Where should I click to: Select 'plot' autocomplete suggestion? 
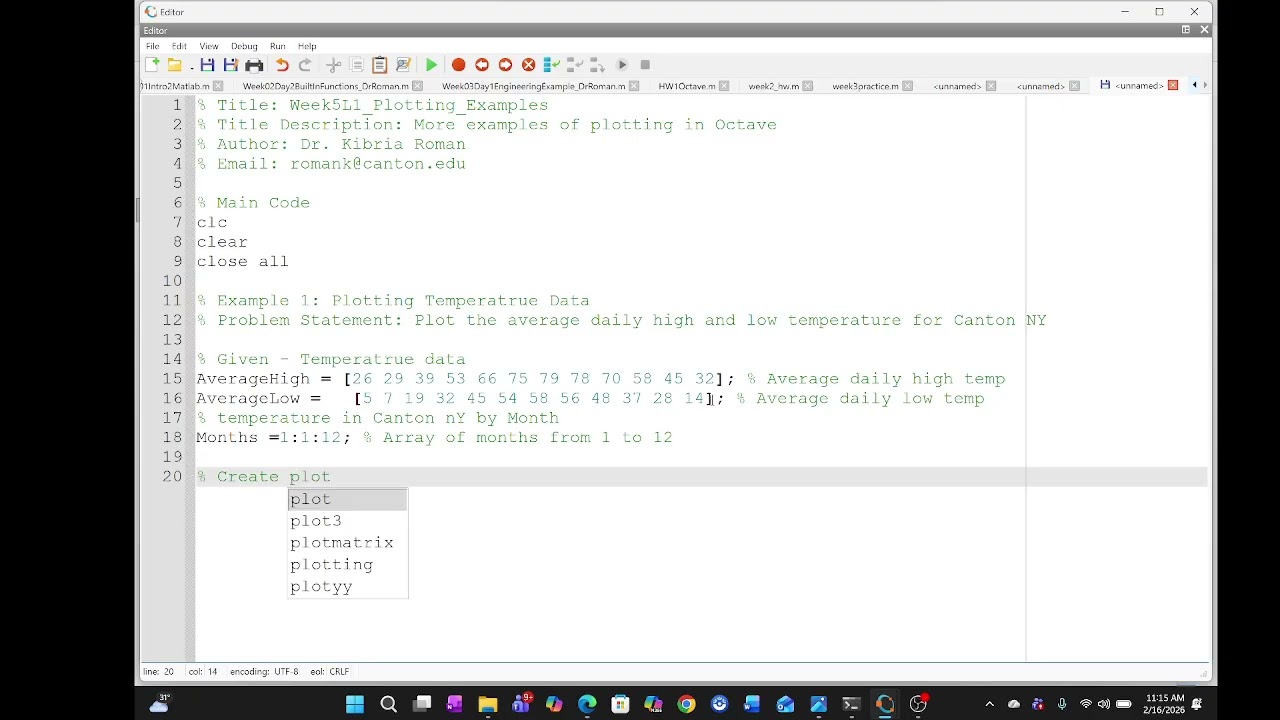(348, 499)
